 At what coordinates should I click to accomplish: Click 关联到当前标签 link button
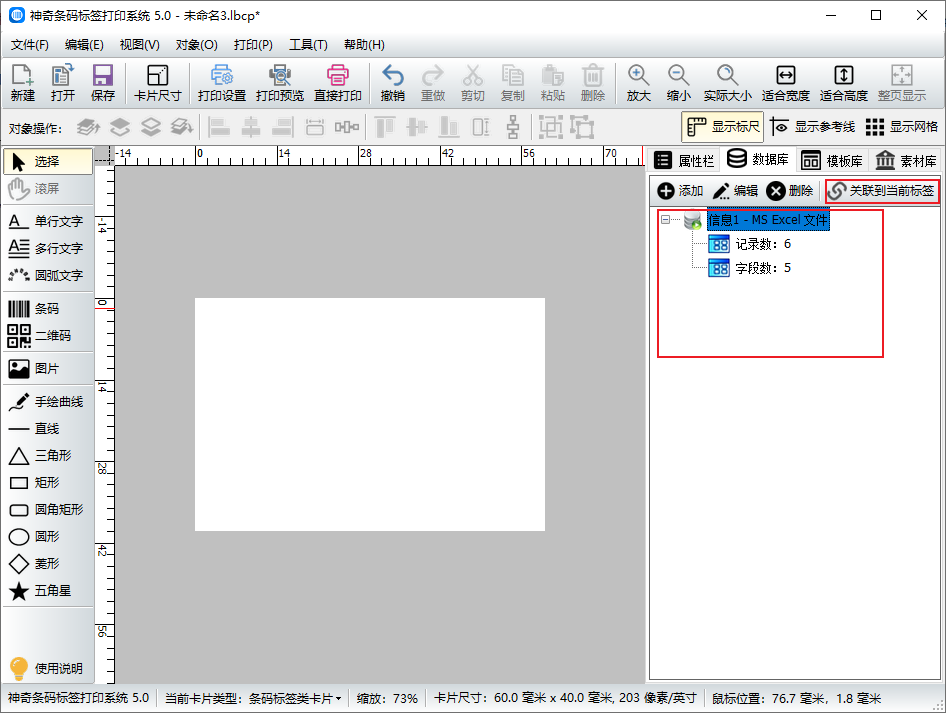pos(882,191)
